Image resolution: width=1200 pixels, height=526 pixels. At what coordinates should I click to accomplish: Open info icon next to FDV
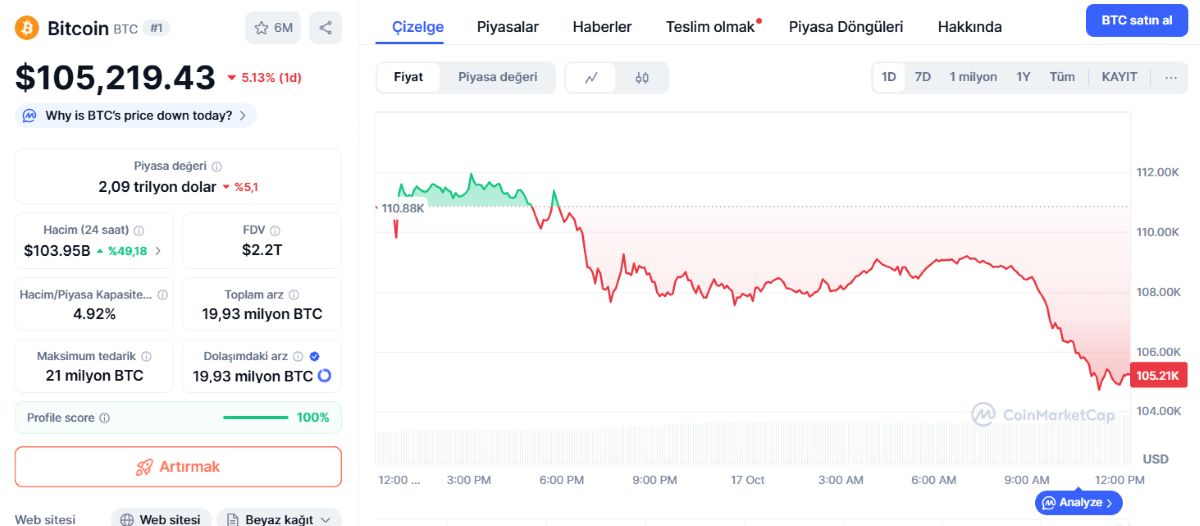point(275,230)
